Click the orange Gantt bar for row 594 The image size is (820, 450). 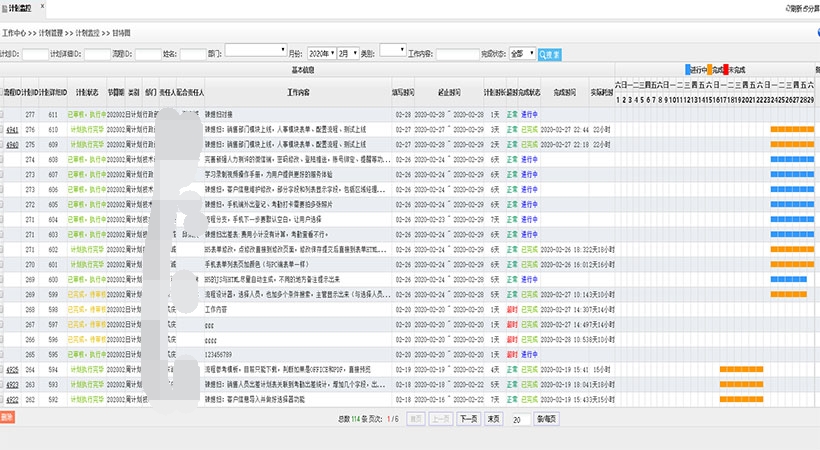pos(742,369)
